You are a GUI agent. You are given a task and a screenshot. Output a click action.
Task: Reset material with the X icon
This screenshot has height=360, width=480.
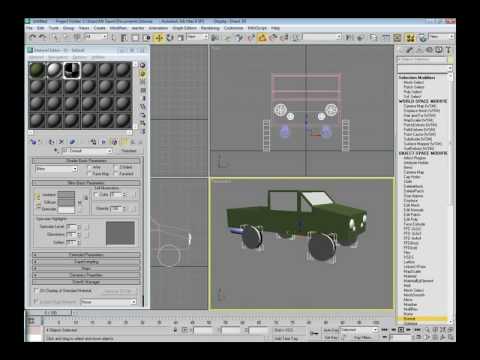(61, 142)
